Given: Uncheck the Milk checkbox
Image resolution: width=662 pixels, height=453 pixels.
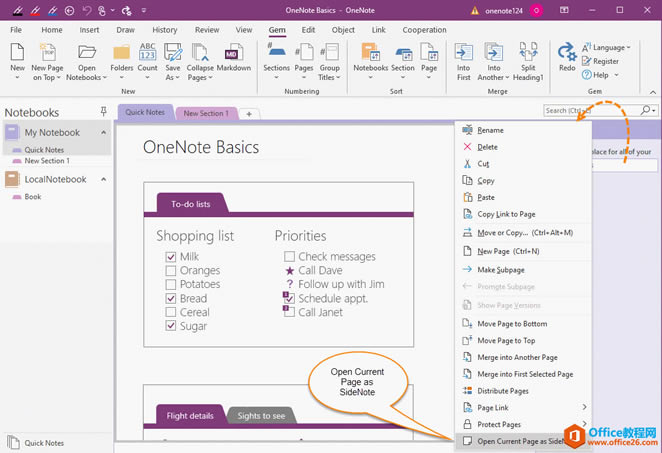Looking at the screenshot, I should [171, 257].
